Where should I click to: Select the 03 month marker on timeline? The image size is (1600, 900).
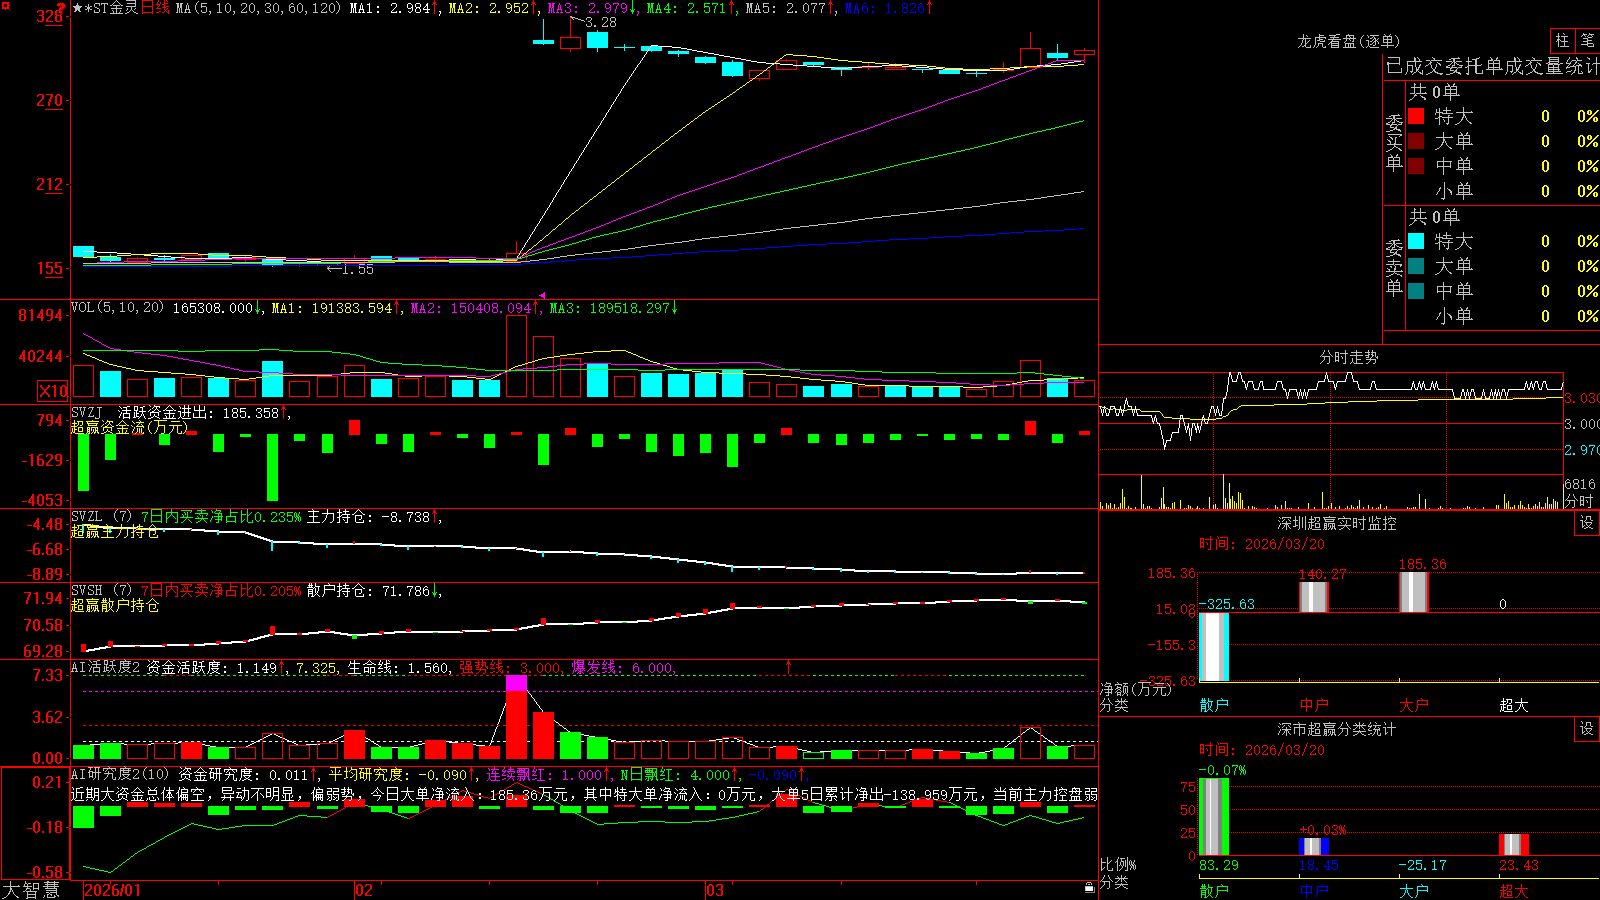715,890
